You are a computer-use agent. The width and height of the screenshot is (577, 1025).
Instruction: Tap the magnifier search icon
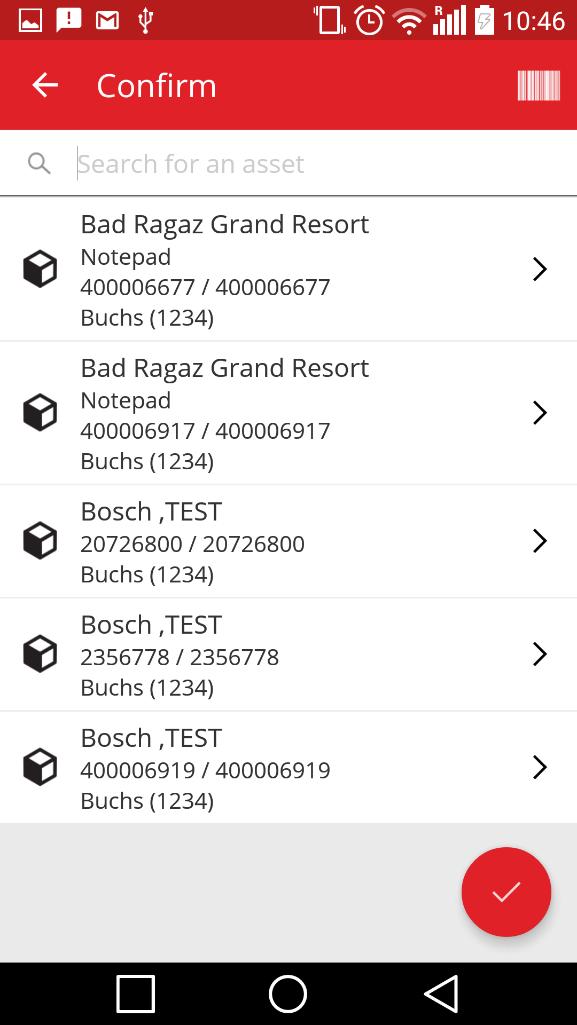39,163
